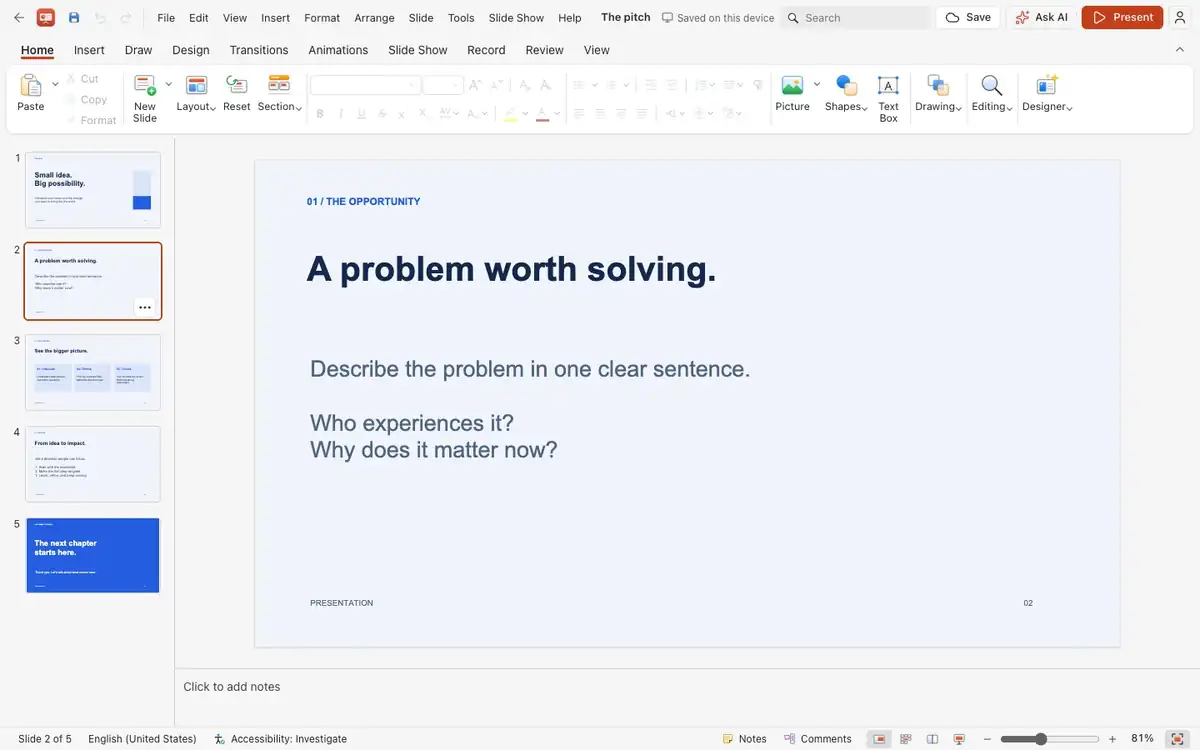
Task: Insert a Text Box
Action: (x=888, y=98)
